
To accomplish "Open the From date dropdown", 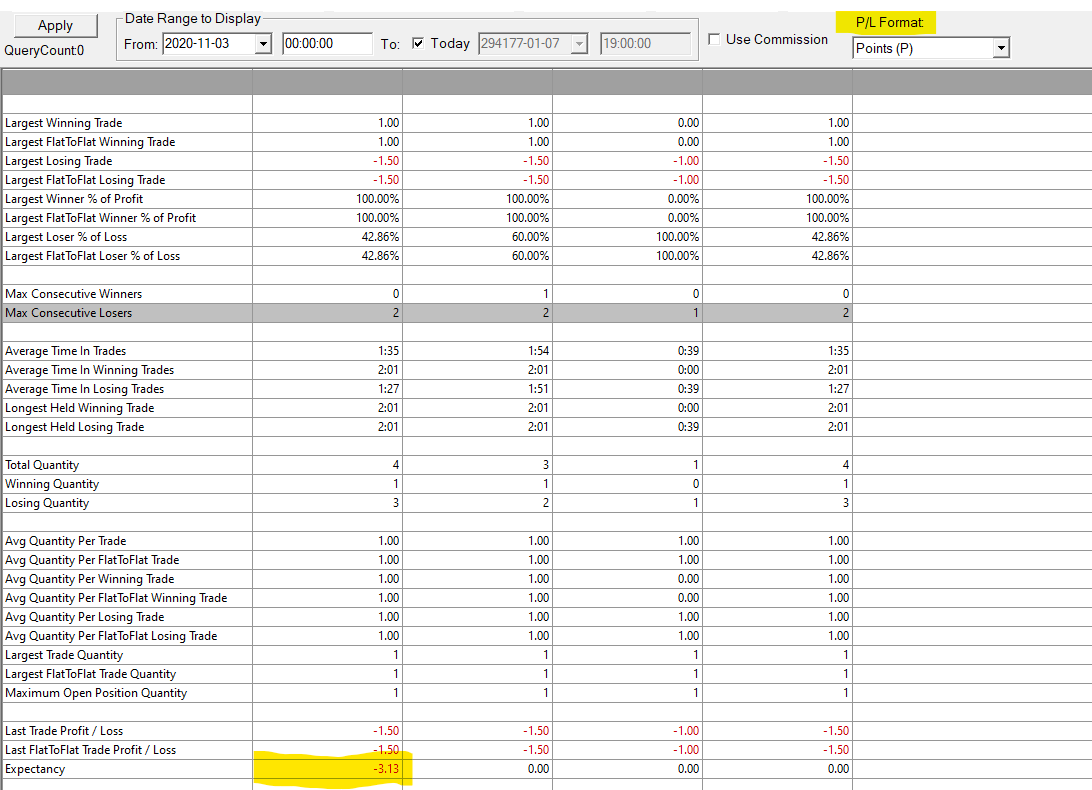I will (263, 44).
